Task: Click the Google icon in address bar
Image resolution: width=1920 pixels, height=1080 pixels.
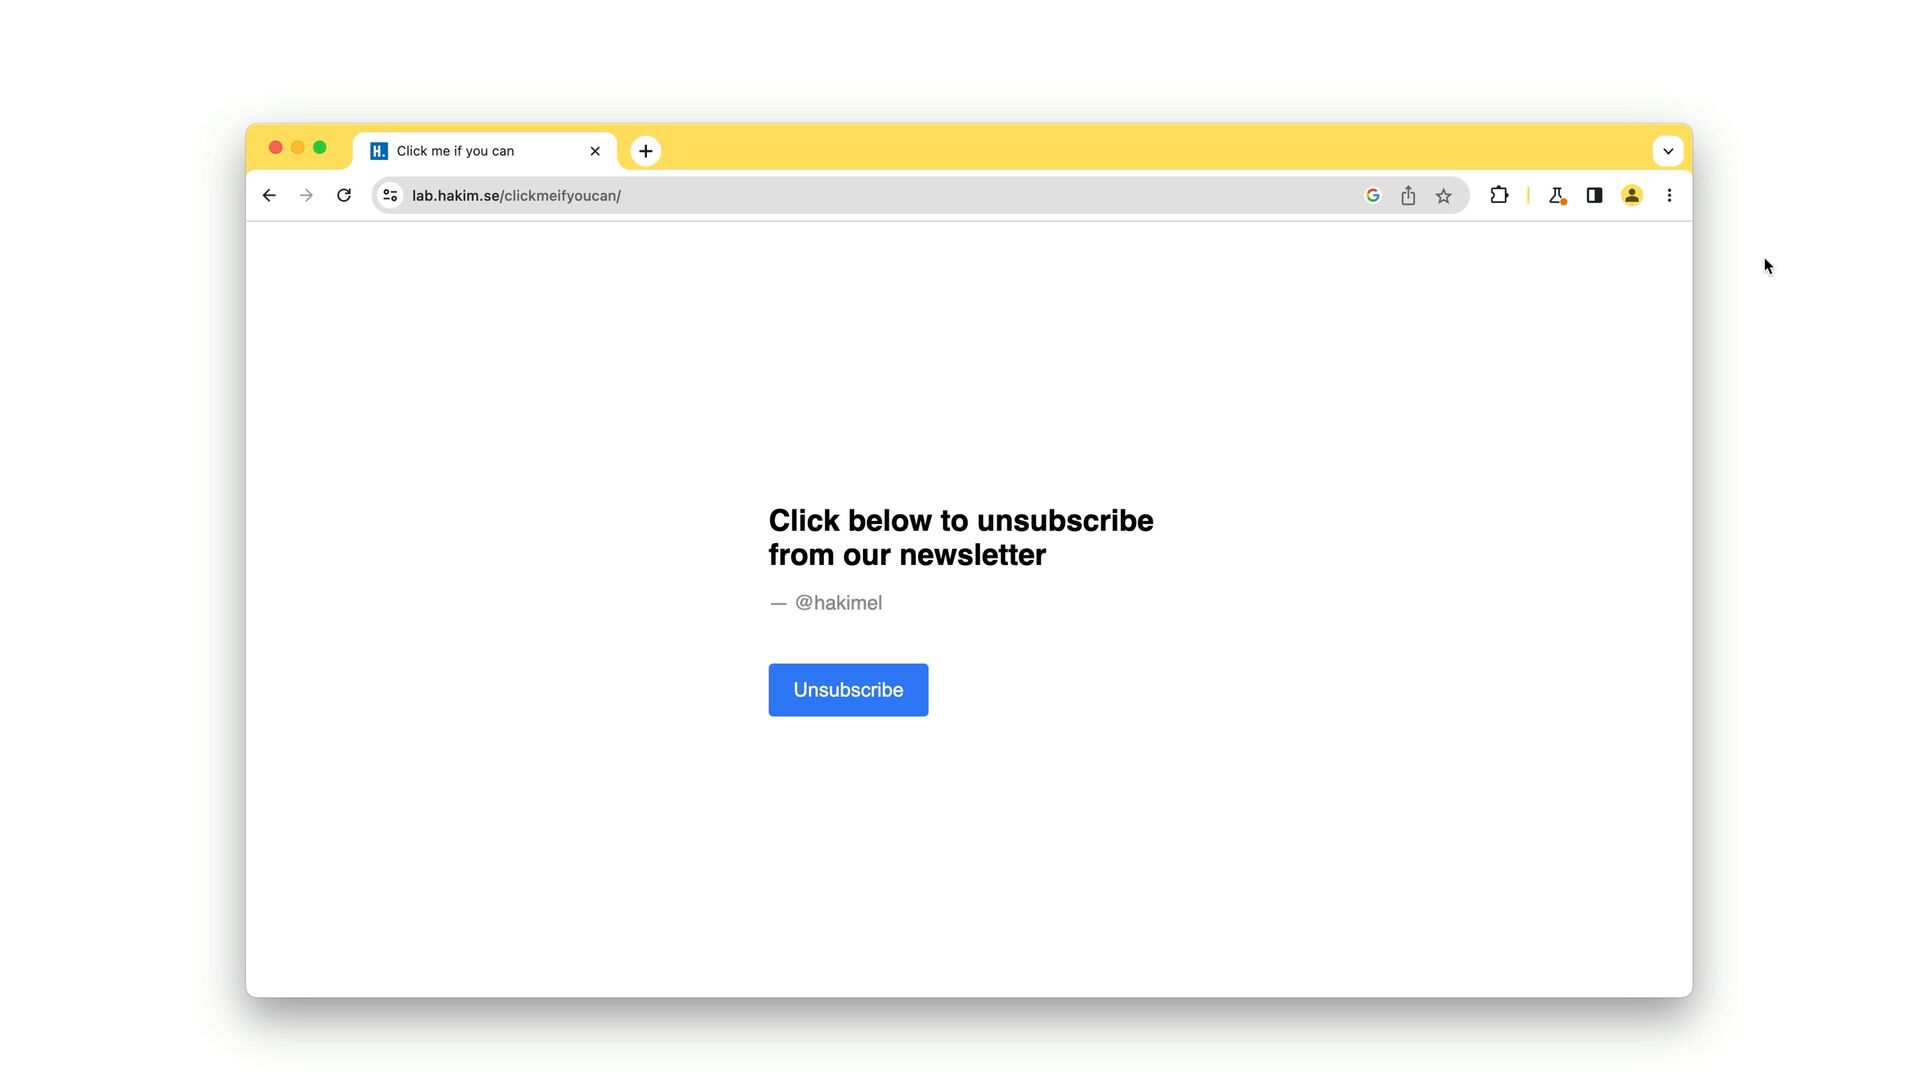Action: pos(1373,196)
